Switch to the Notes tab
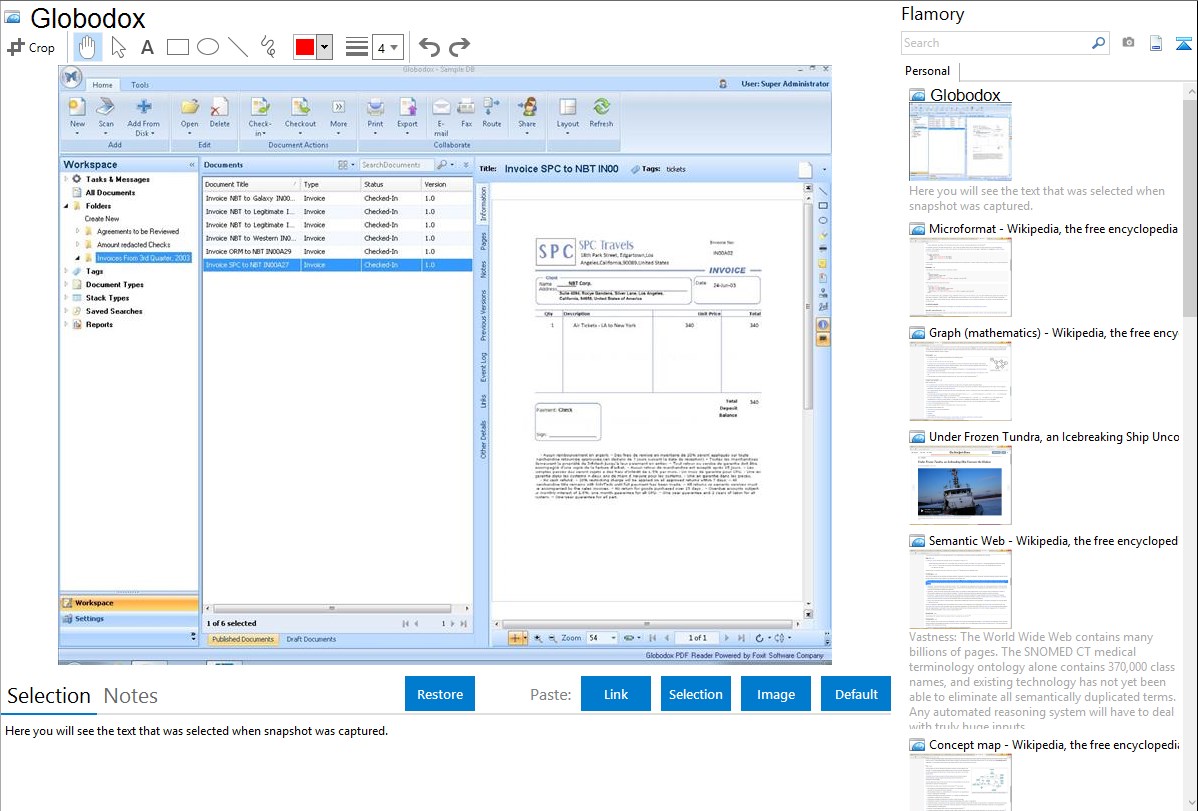This screenshot has width=1198, height=811. coord(131,696)
